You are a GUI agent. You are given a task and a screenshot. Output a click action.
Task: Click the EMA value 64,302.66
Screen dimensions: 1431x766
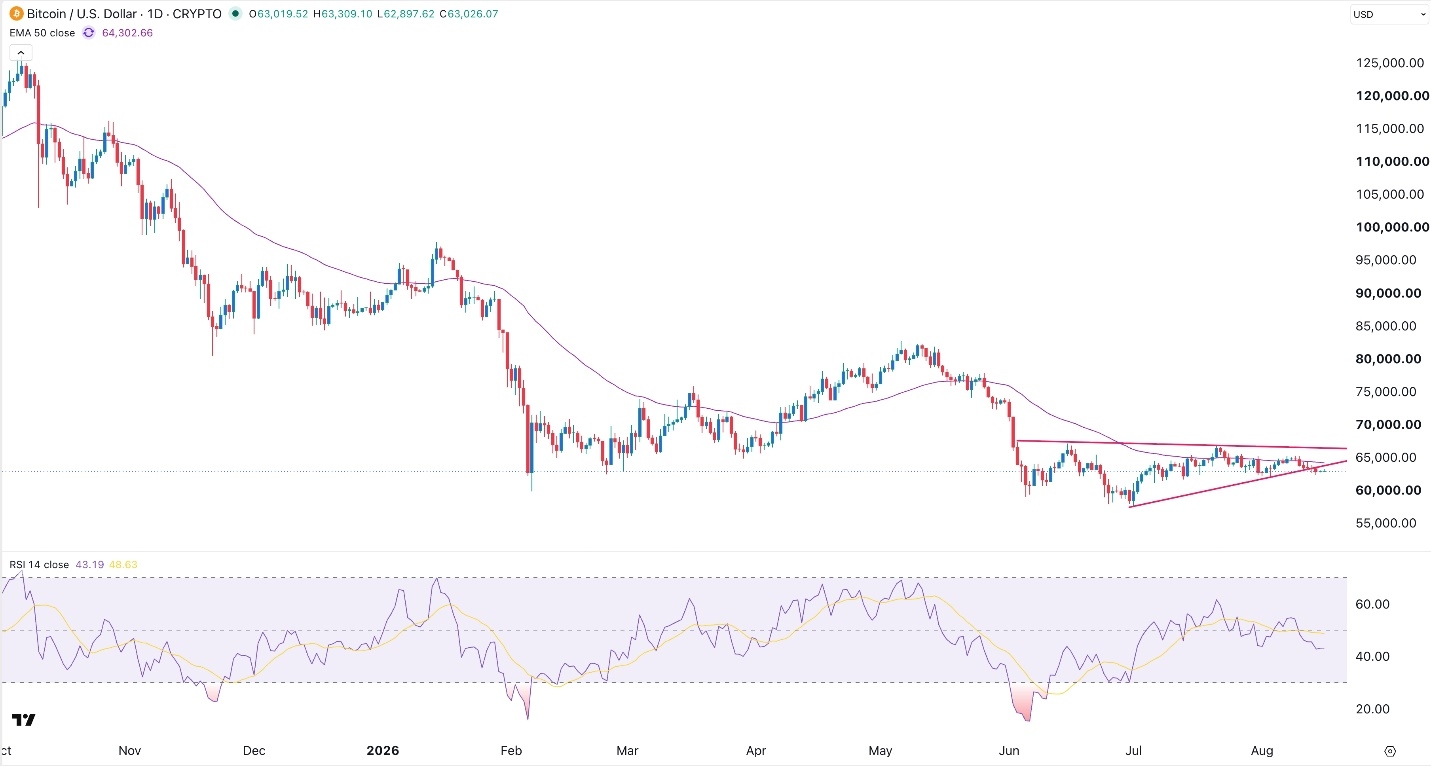tap(127, 32)
